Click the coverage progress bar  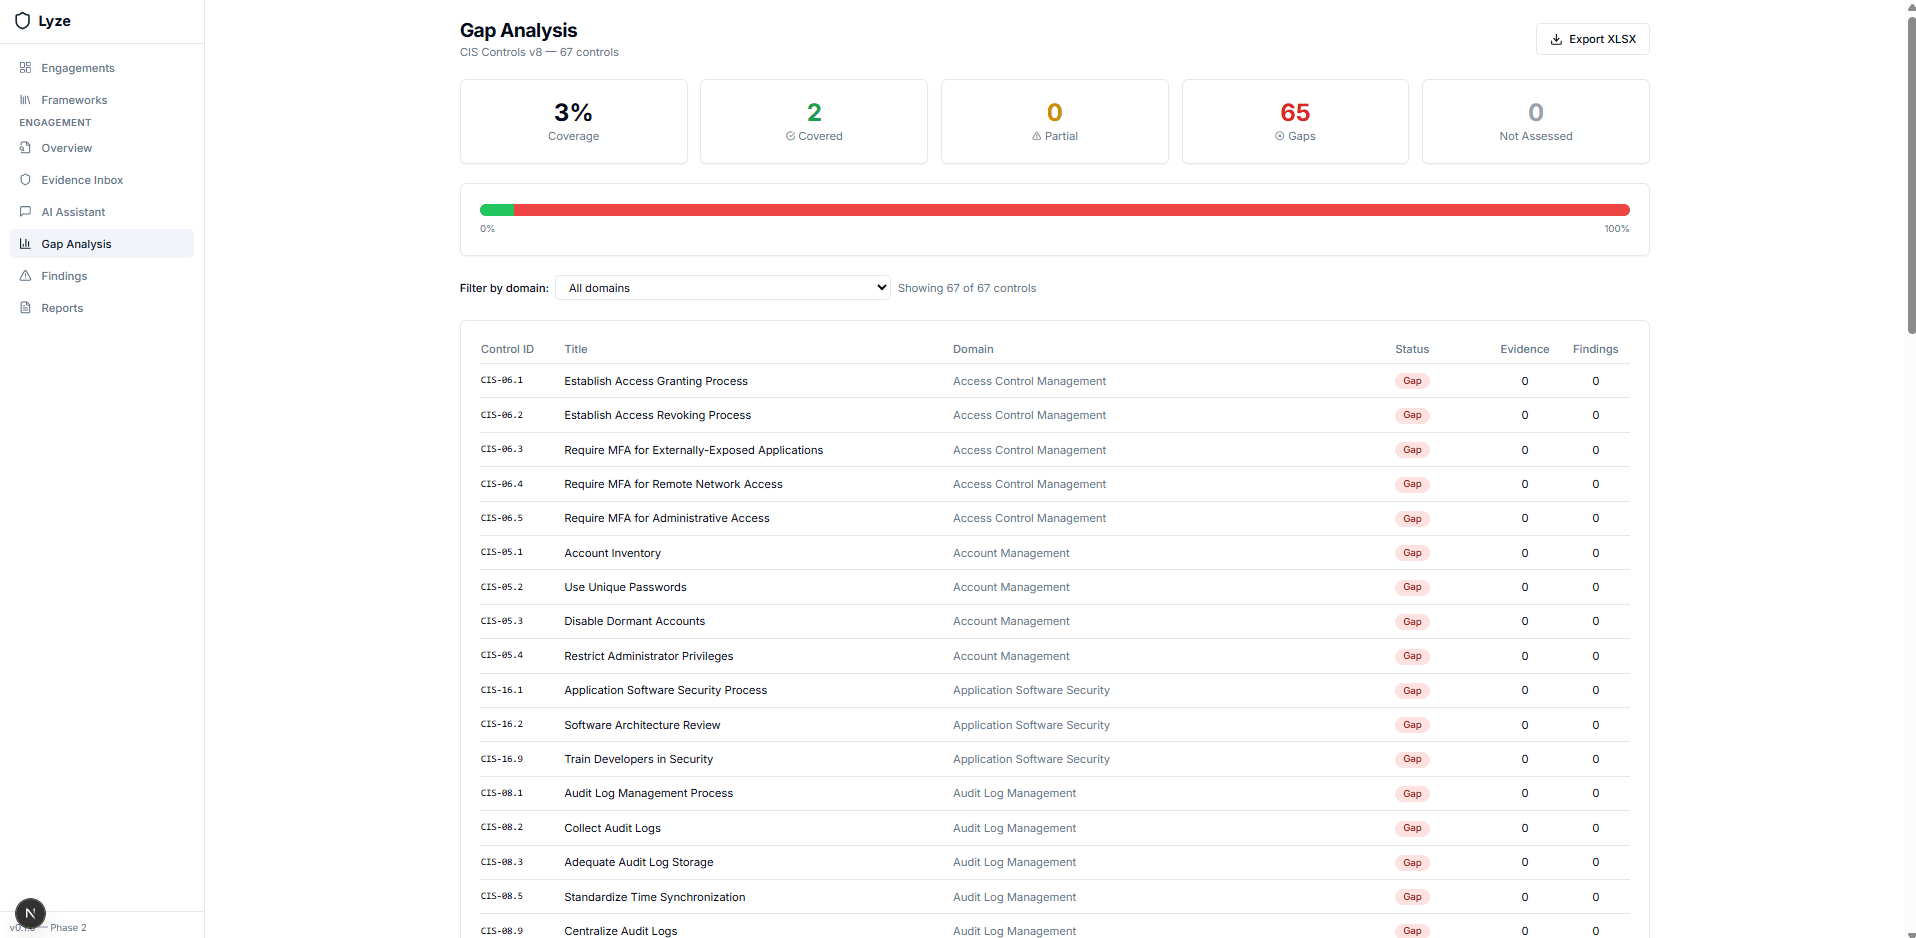point(1054,210)
